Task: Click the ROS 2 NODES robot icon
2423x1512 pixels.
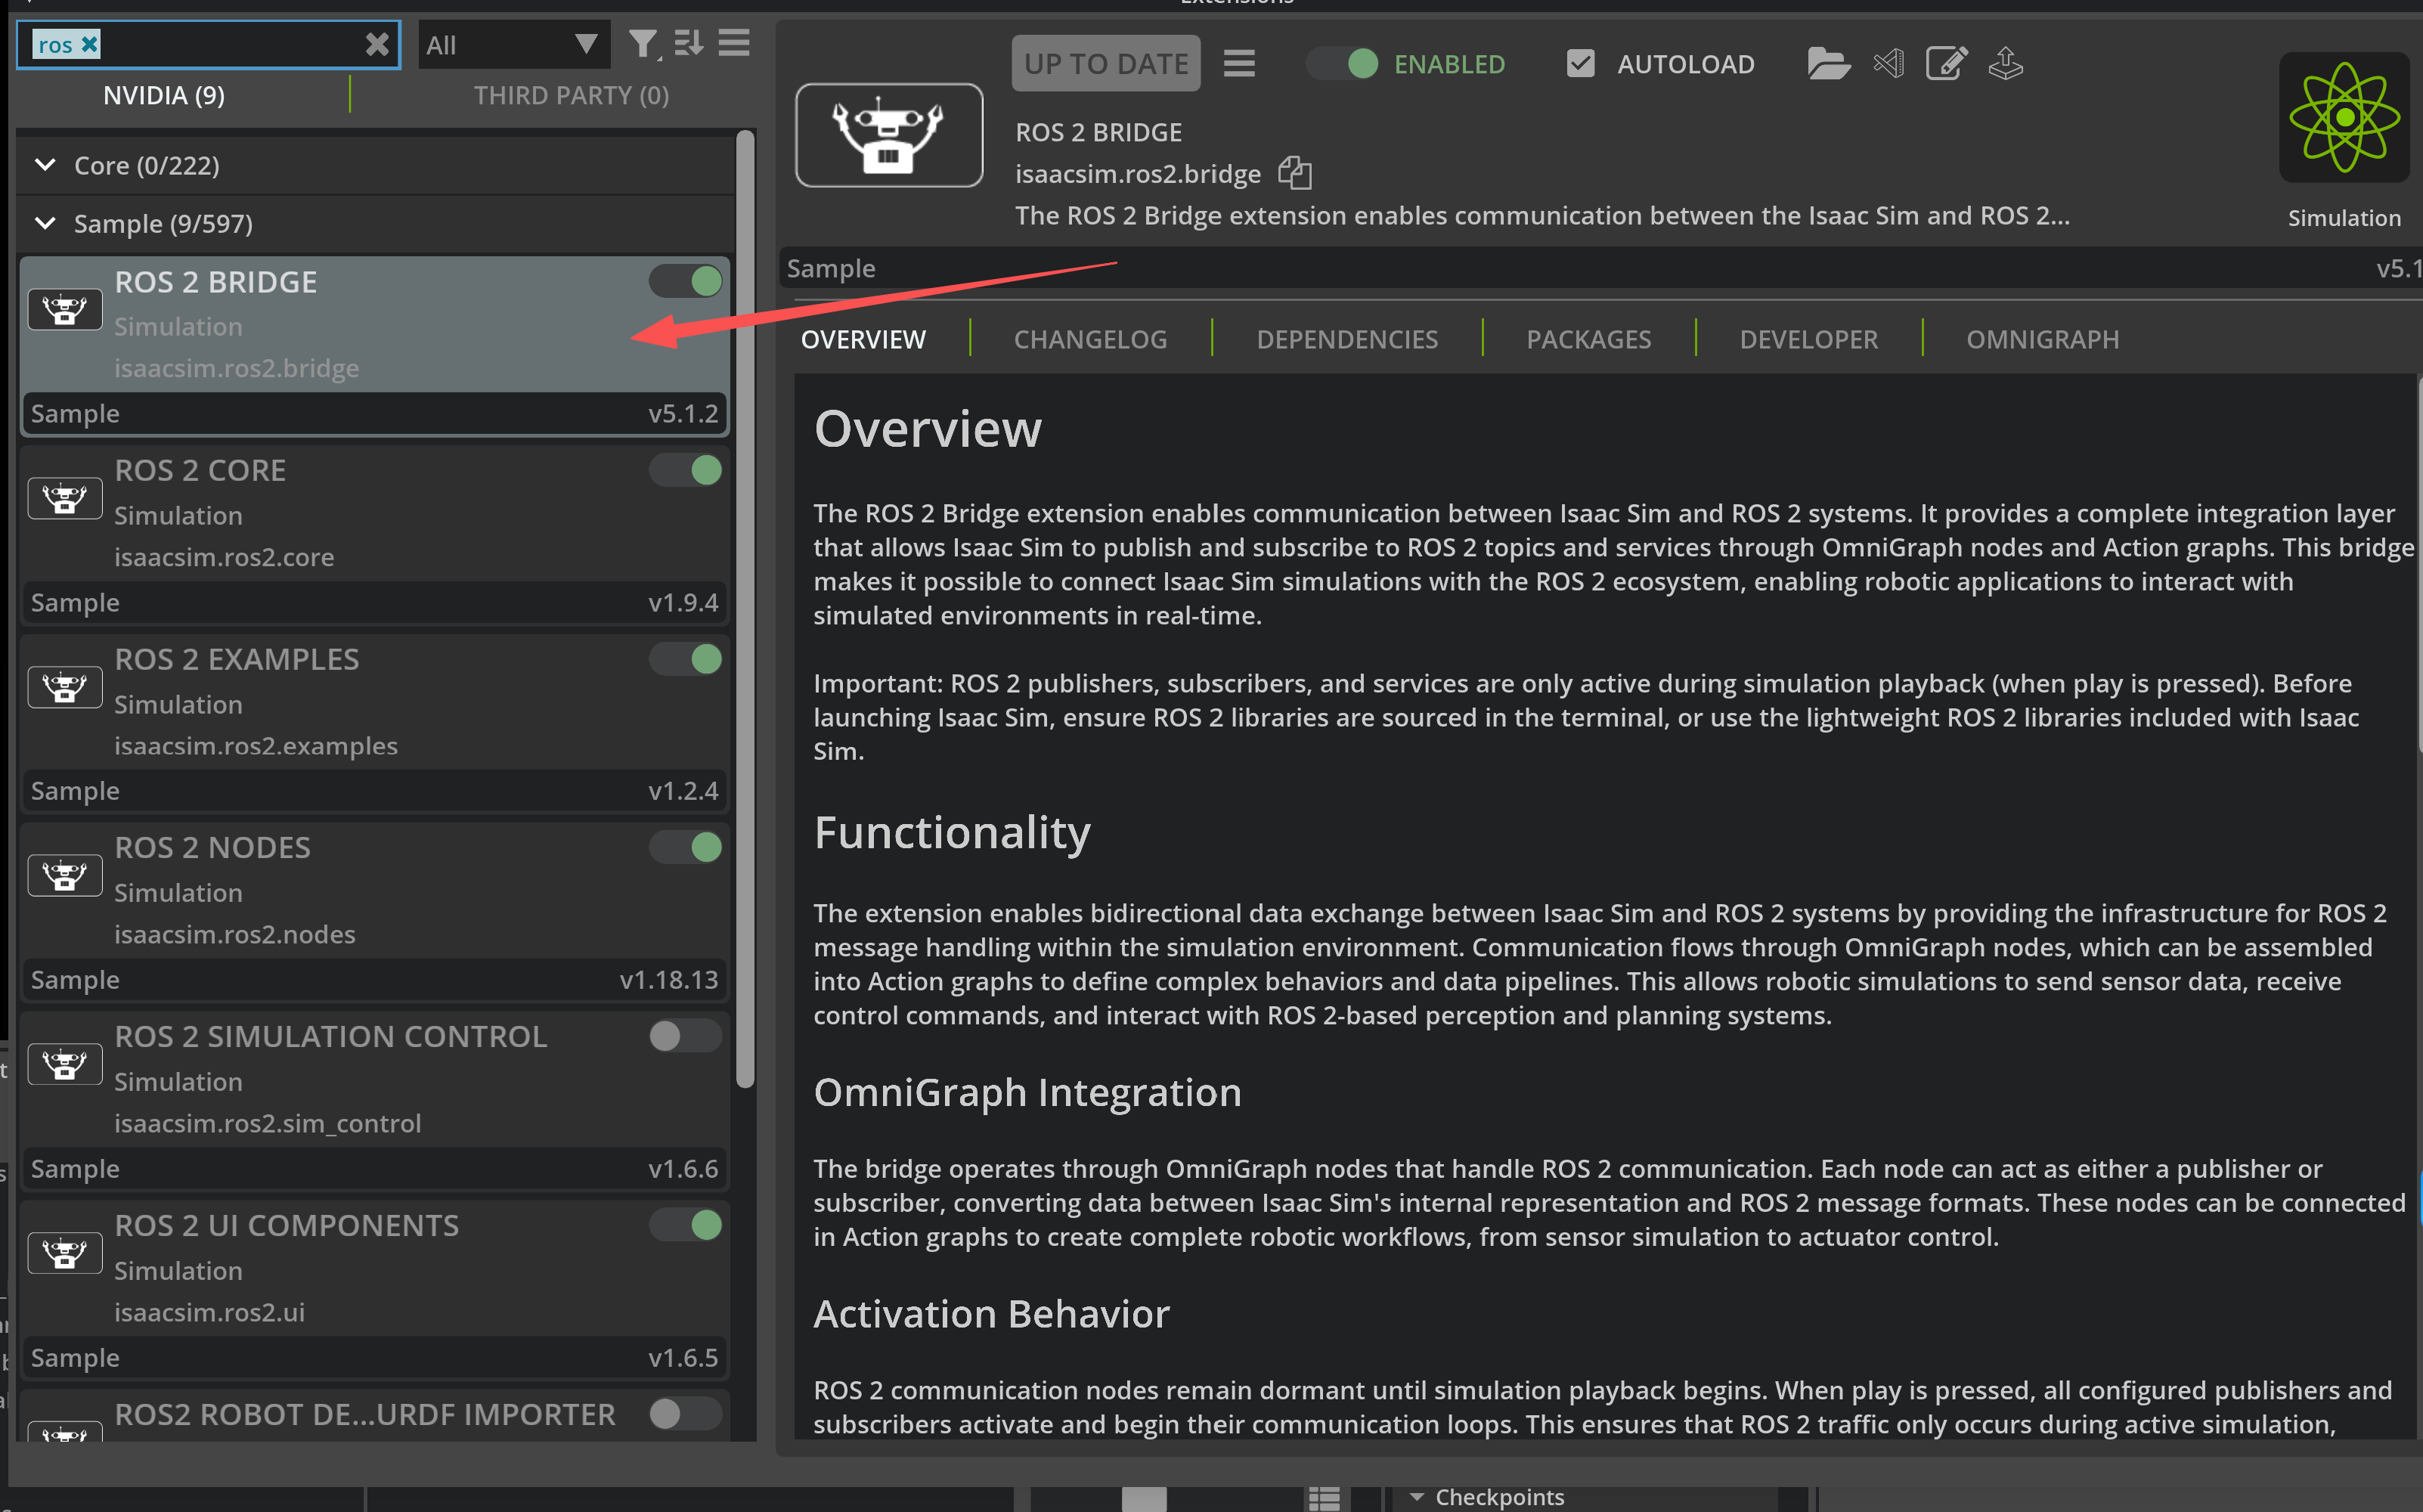Action: (65, 876)
